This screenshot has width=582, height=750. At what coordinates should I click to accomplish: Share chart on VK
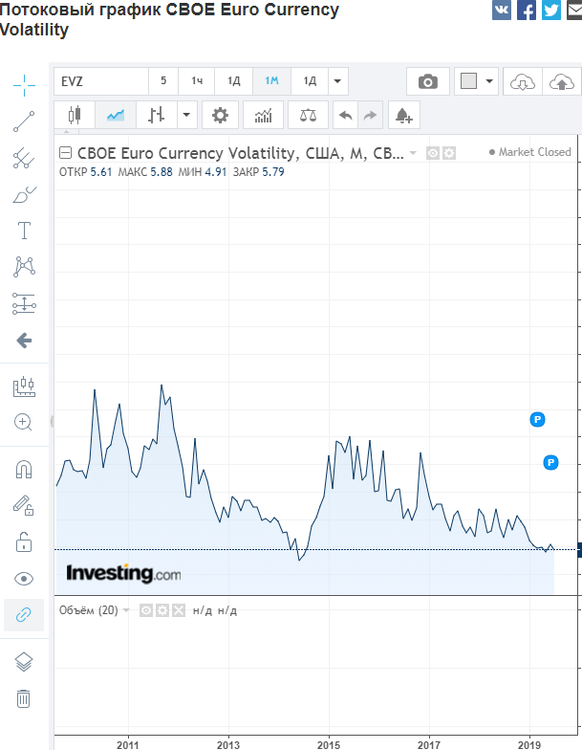[x=502, y=10]
